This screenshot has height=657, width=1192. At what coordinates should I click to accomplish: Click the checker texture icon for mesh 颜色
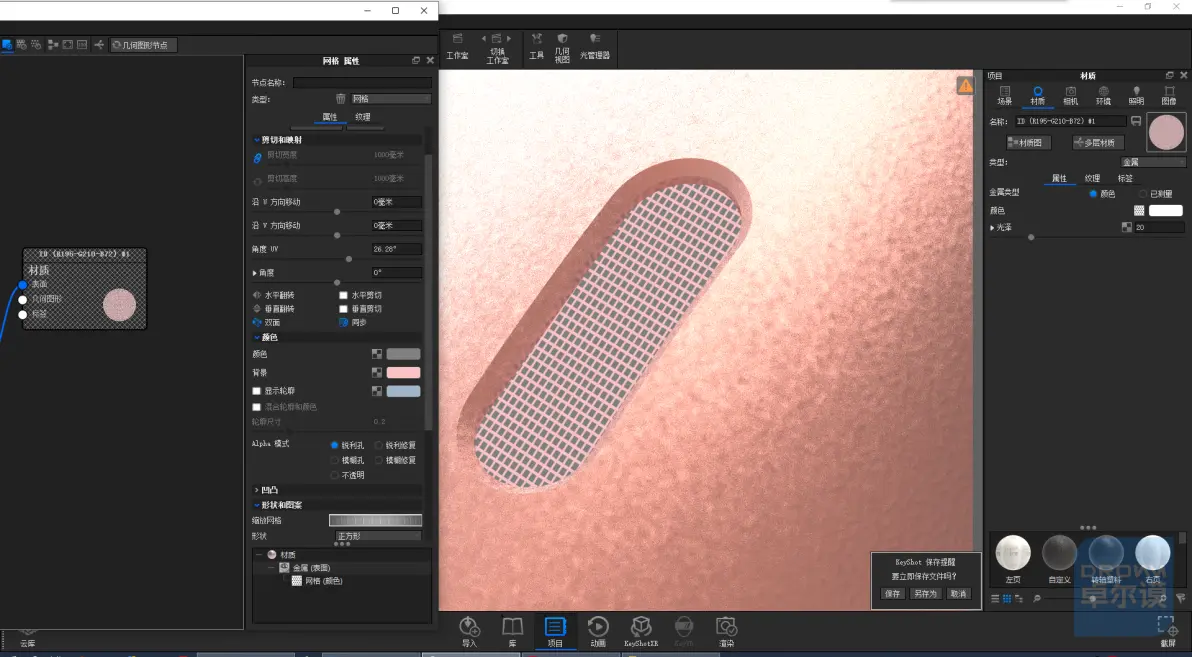point(376,354)
